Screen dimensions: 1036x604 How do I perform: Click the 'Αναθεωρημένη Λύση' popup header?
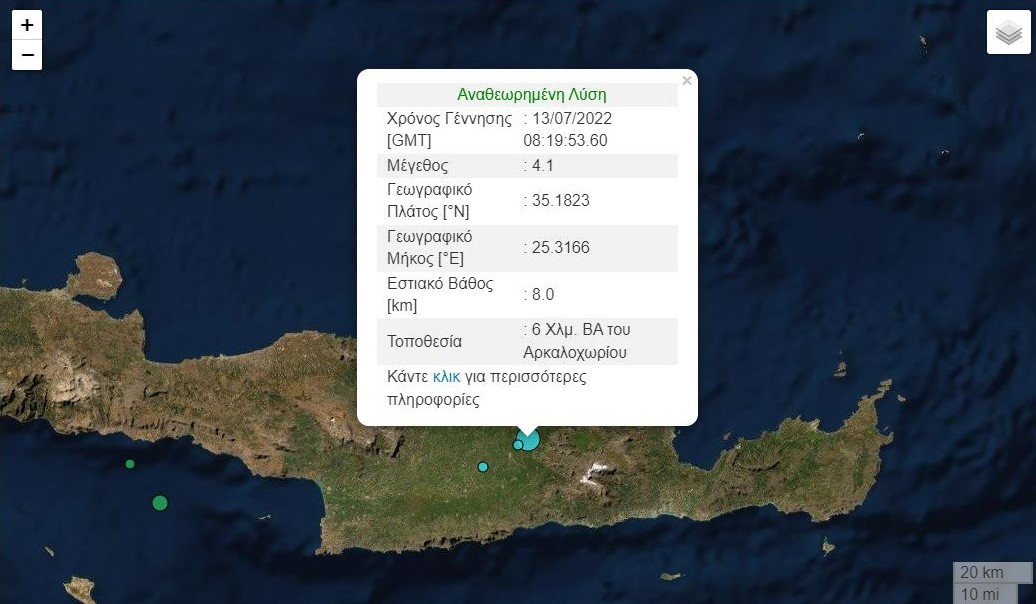(531, 95)
